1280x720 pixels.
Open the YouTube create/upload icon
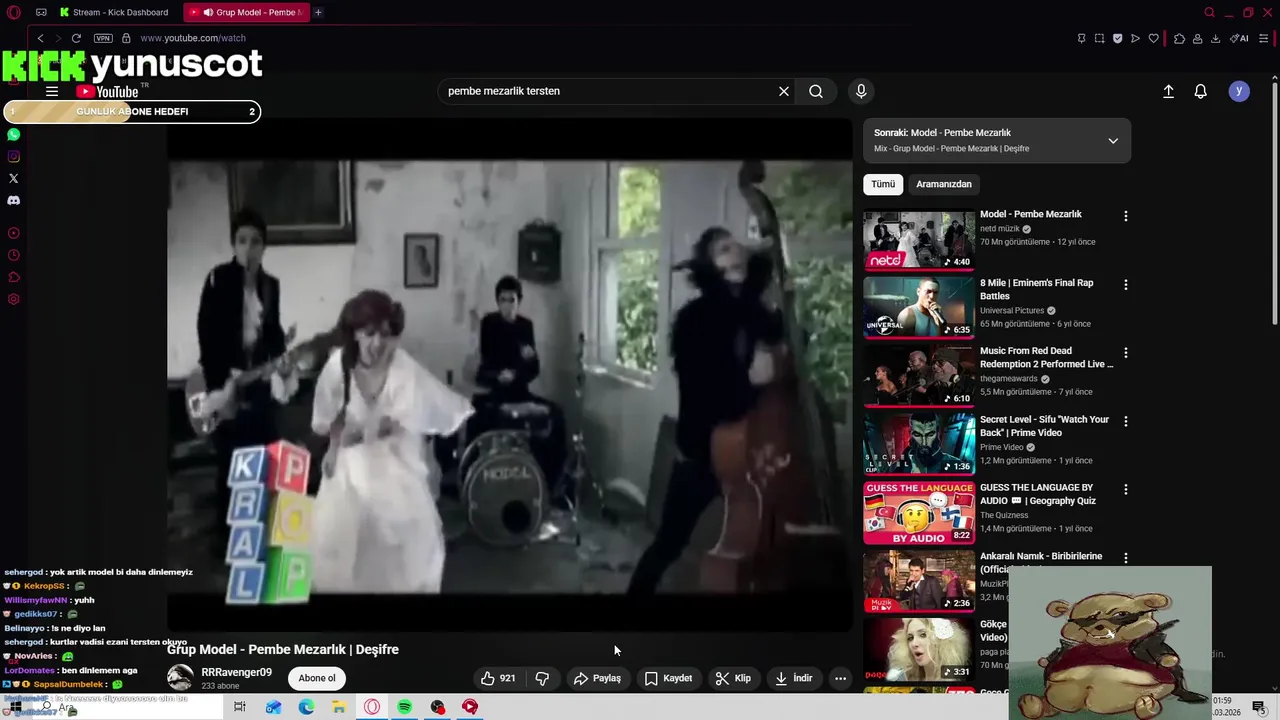[1168, 91]
